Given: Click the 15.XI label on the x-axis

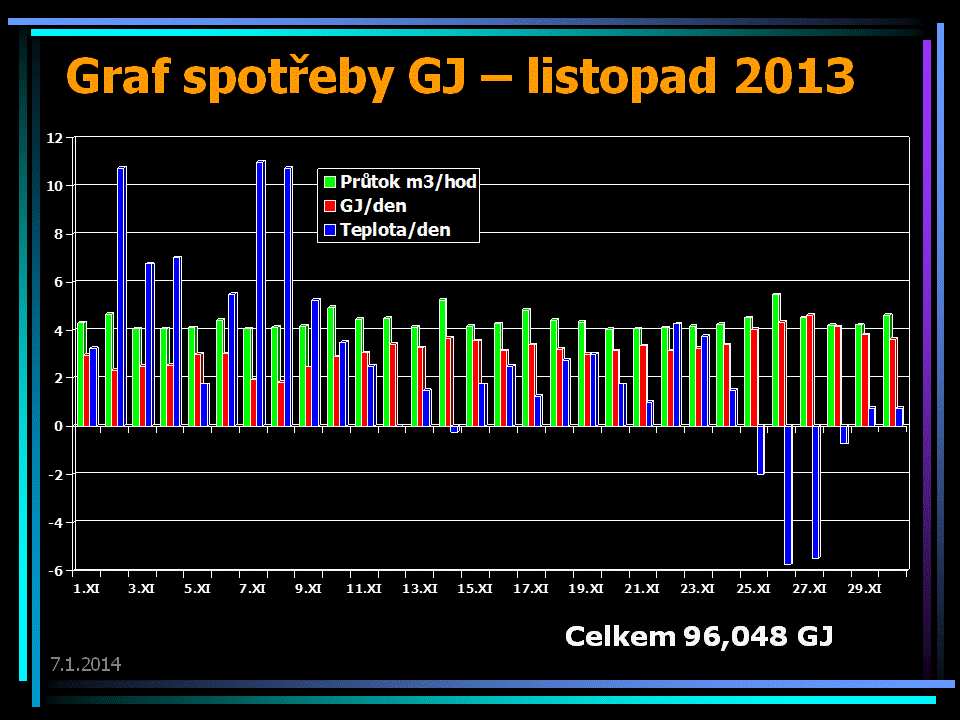Looking at the screenshot, I should (x=474, y=589).
